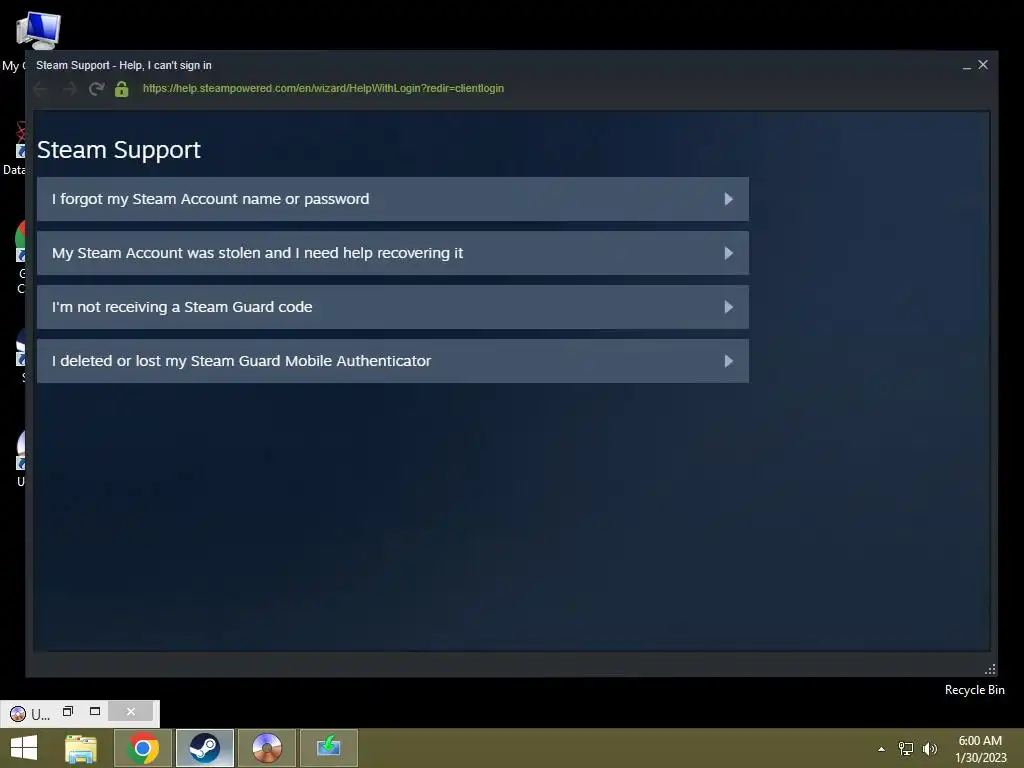Click the arrow beside forgot account name option
Viewport: 1024px width, 768px height.
pos(729,199)
